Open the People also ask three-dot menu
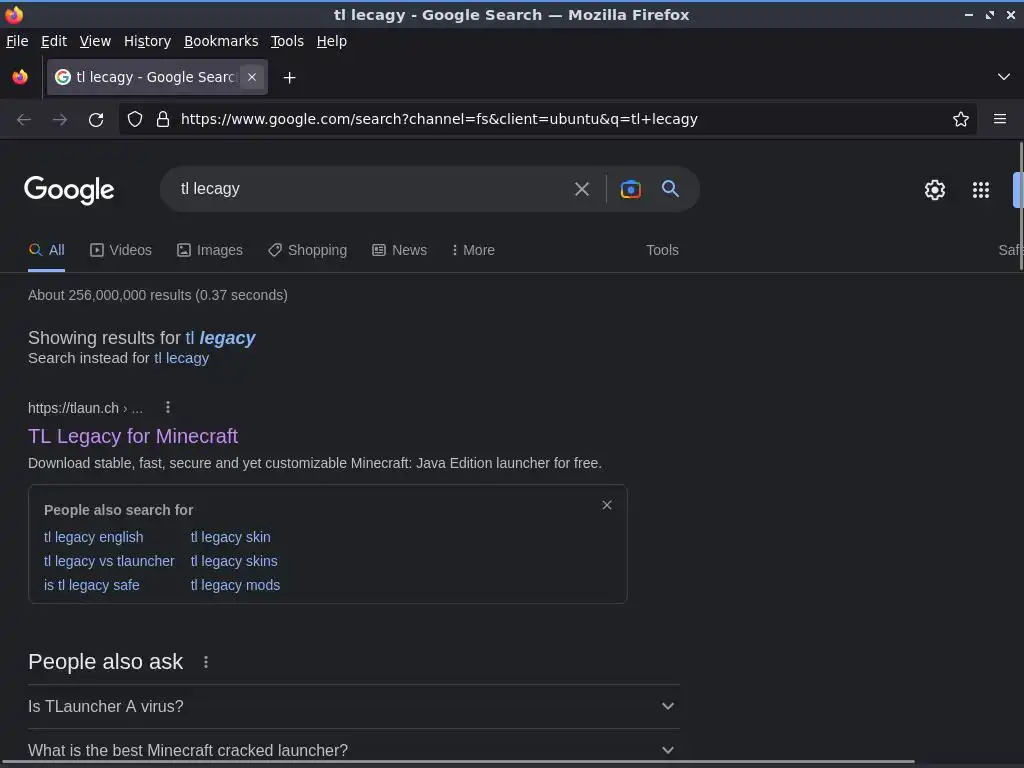Viewport: 1024px width, 768px height. coord(206,662)
